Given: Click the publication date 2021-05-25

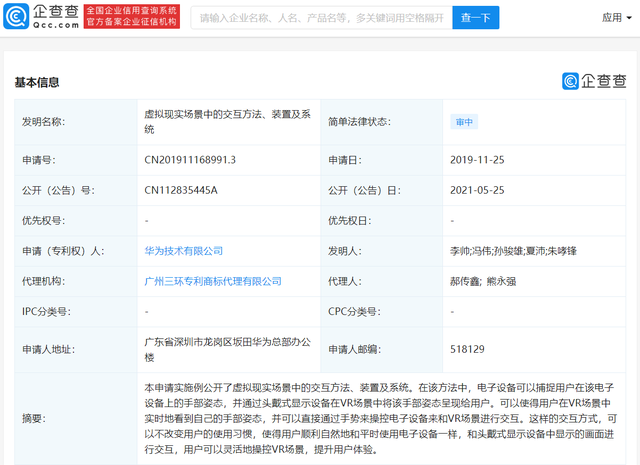Looking at the screenshot, I should click(478, 190).
